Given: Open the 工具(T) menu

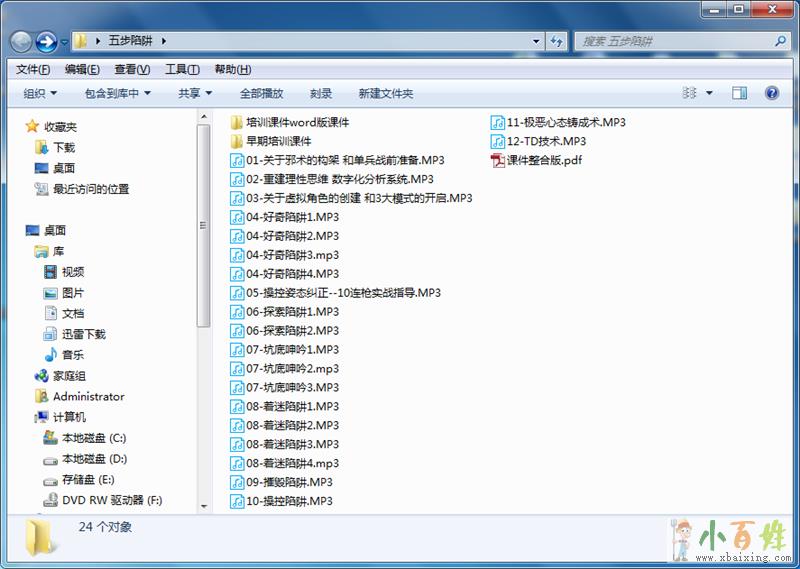Looking at the screenshot, I should click(x=182, y=69).
